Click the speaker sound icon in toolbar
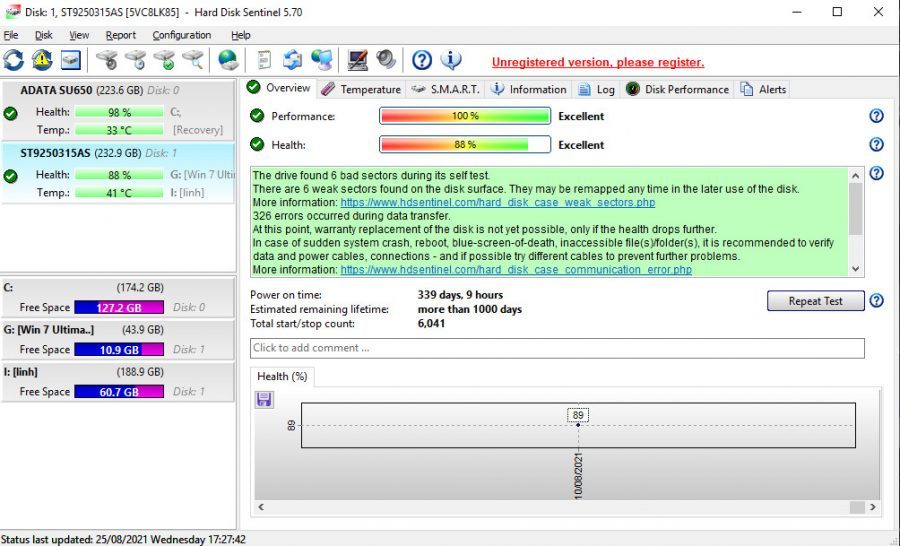Image resolution: width=900 pixels, height=546 pixels. pyautogui.click(x=386, y=61)
